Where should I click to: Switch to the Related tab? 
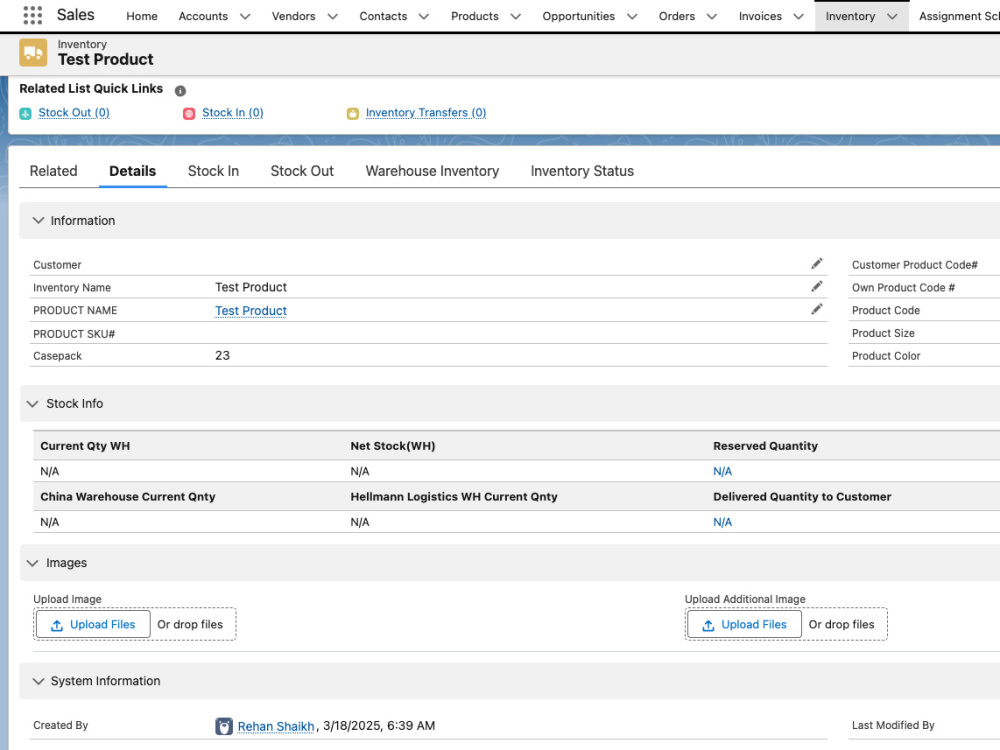click(54, 171)
